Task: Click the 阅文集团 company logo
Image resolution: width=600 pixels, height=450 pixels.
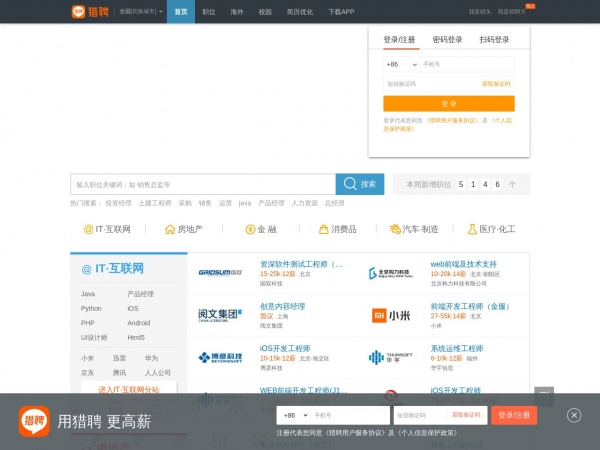Action: coord(220,315)
